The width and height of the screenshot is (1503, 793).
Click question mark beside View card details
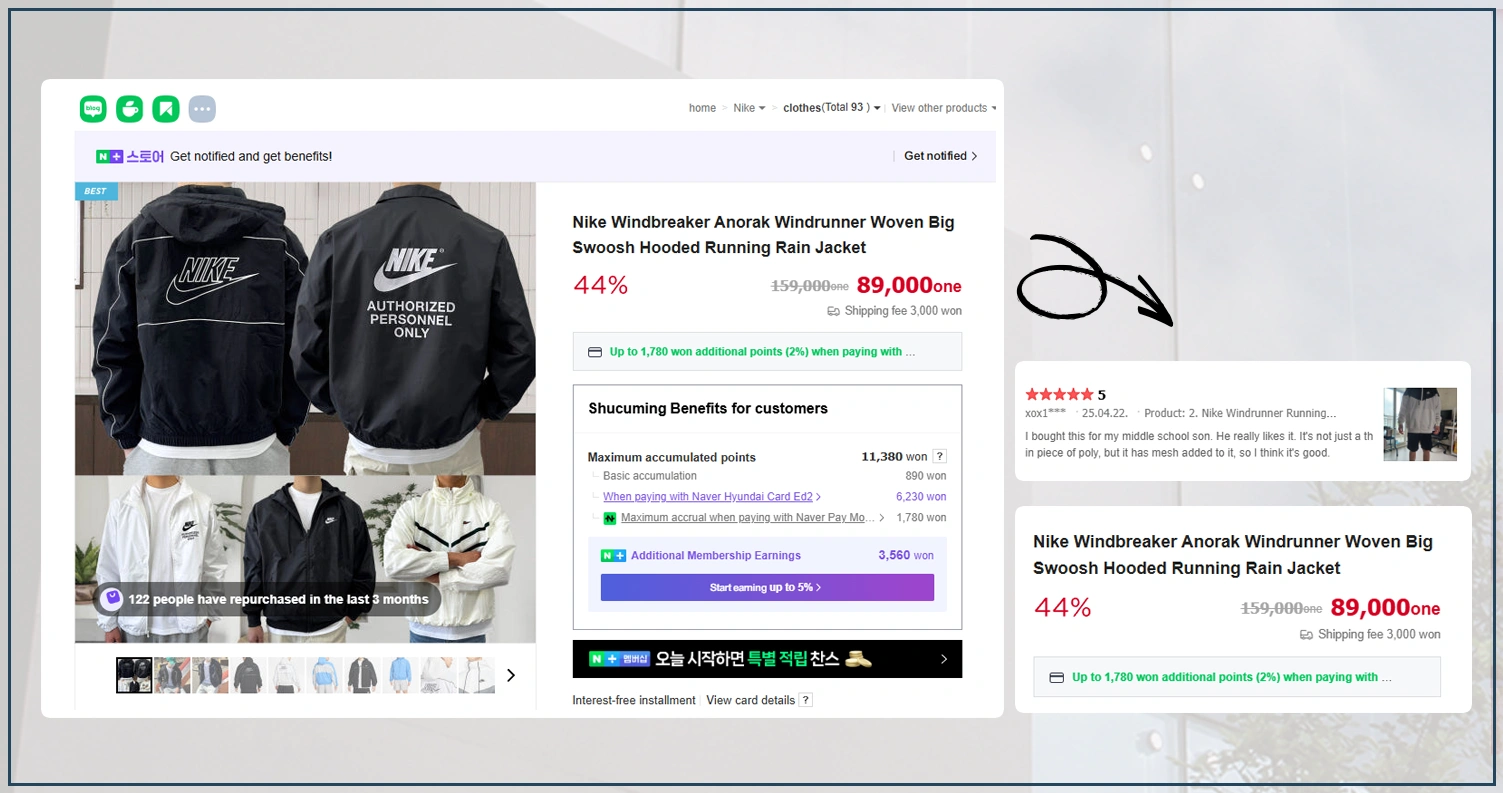click(806, 700)
